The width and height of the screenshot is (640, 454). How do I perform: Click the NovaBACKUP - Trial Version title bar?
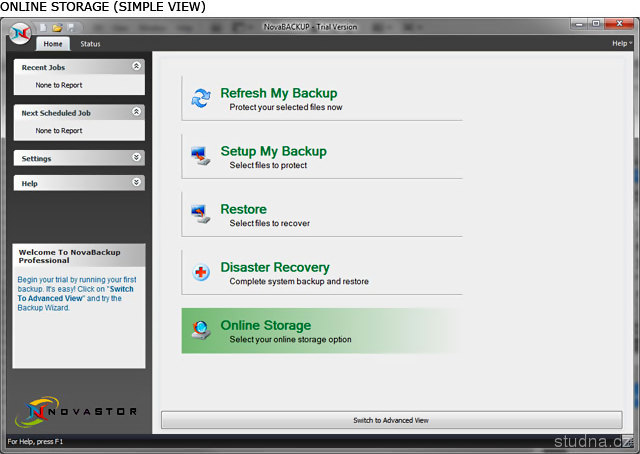pos(310,27)
